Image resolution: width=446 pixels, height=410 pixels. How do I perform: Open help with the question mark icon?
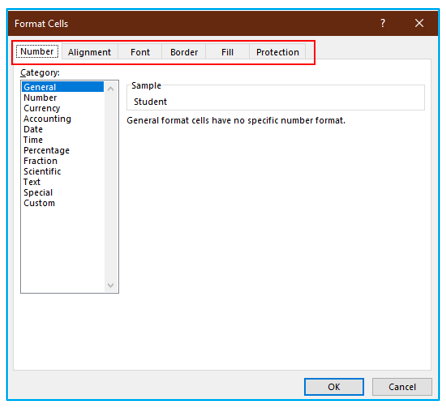[383, 23]
